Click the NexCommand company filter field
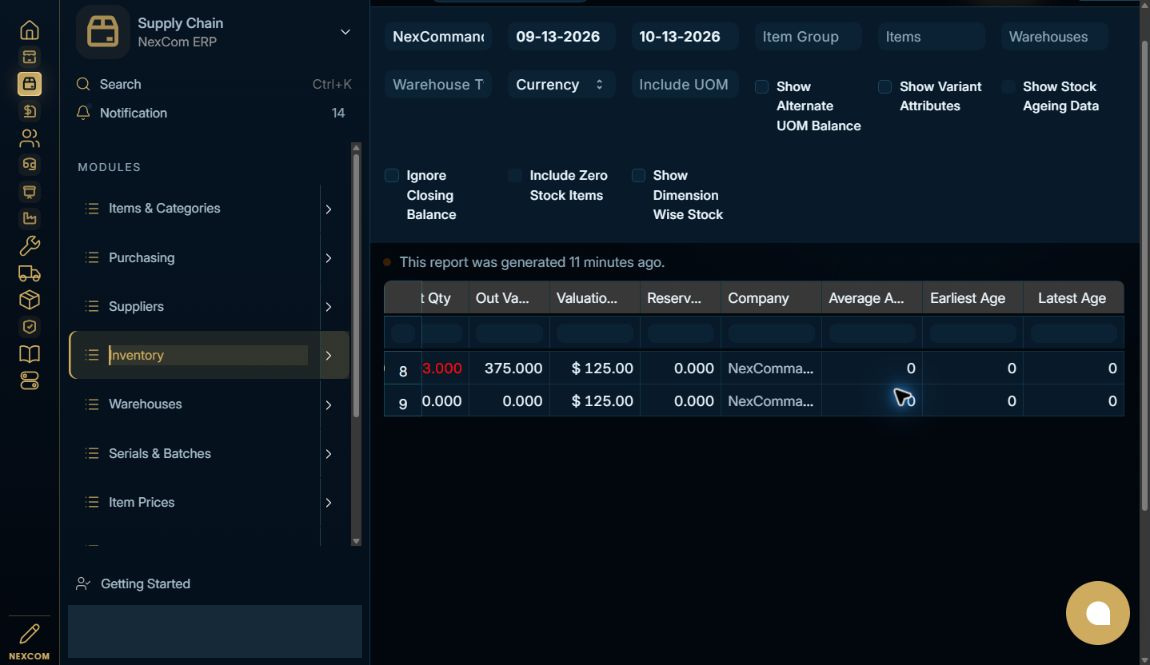 [438, 37]
